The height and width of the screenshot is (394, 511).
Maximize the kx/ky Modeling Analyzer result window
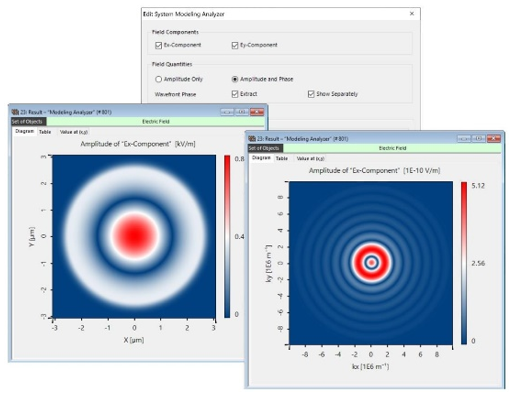pyautogui.click(x=479, y=138)
